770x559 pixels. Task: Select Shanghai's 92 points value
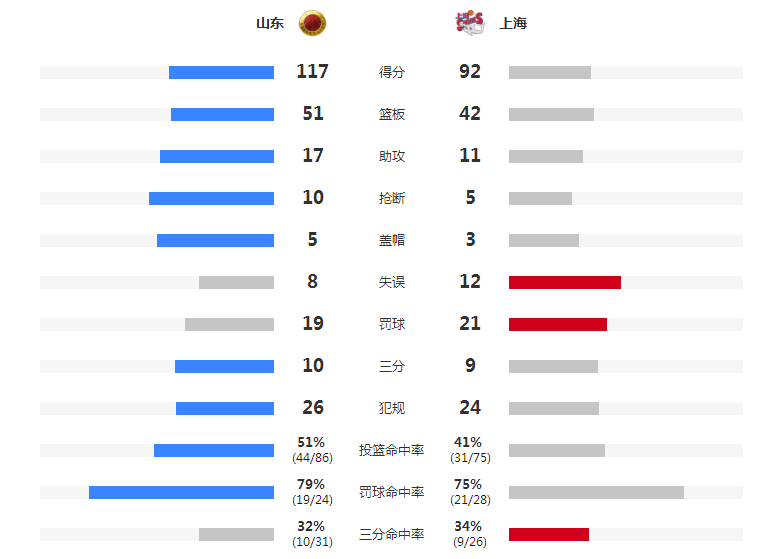[x=470, y=72]
